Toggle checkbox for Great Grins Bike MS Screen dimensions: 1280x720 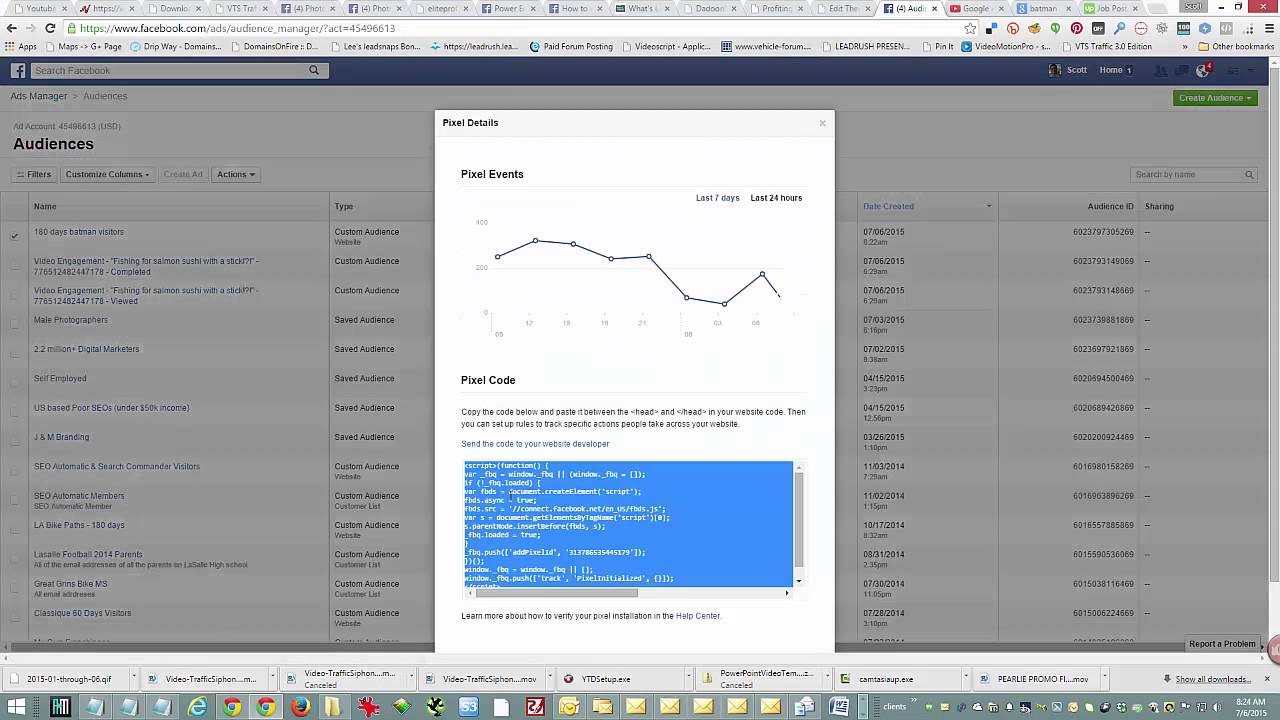click(x=15, y=588)
